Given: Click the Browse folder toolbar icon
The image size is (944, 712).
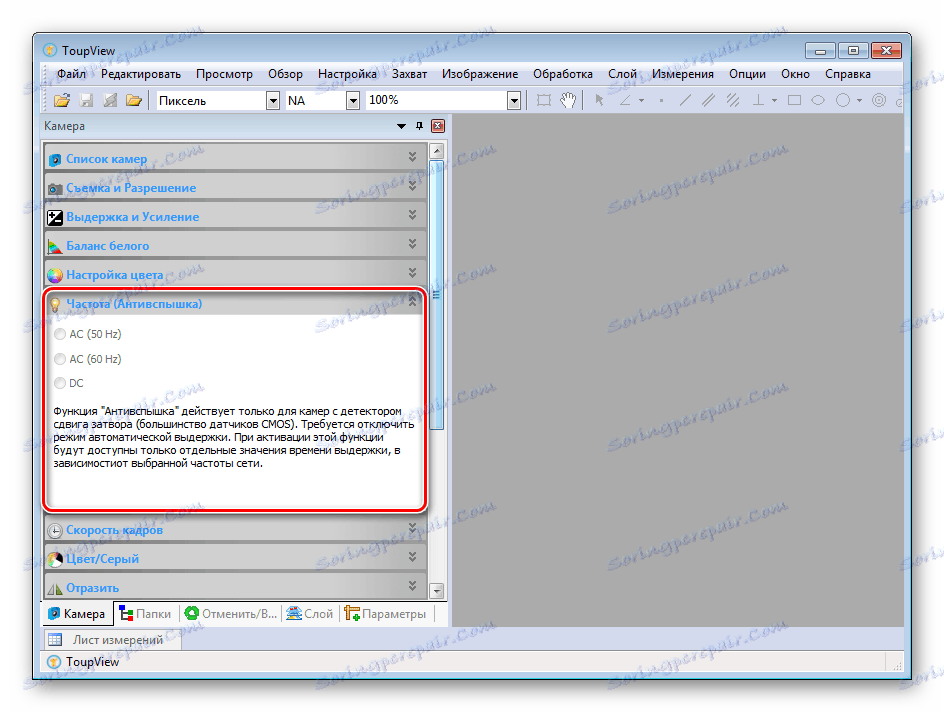Looking at the screenshot, I should [x=134, y=101].
